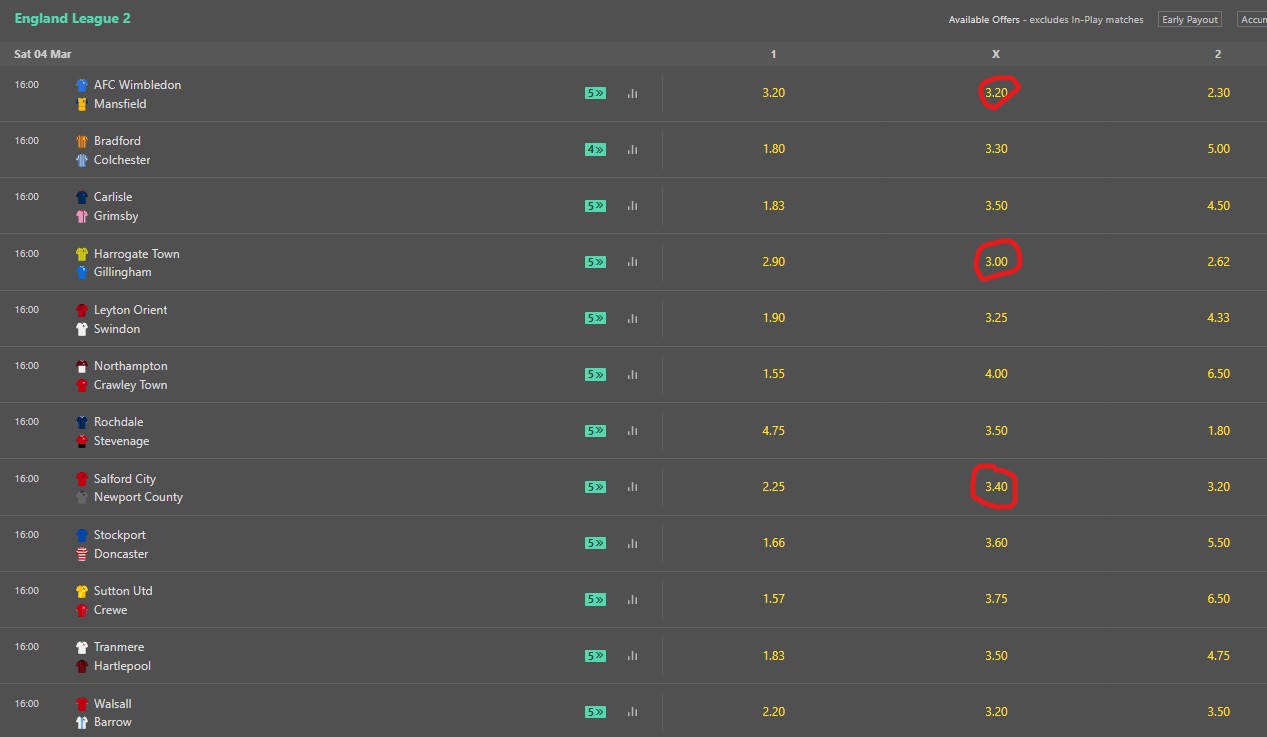Viewport: 1267px width, 737px height.
Task: Back AFC Wimbledon home win at 3.20
Action: (773, 93)
